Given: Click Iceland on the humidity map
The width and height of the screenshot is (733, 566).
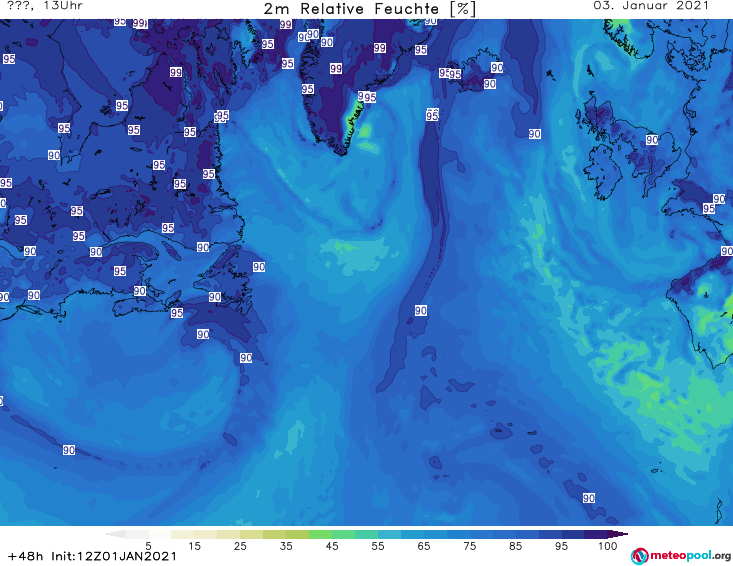Looking at the screenshot, I should click(x=474, y=72).
